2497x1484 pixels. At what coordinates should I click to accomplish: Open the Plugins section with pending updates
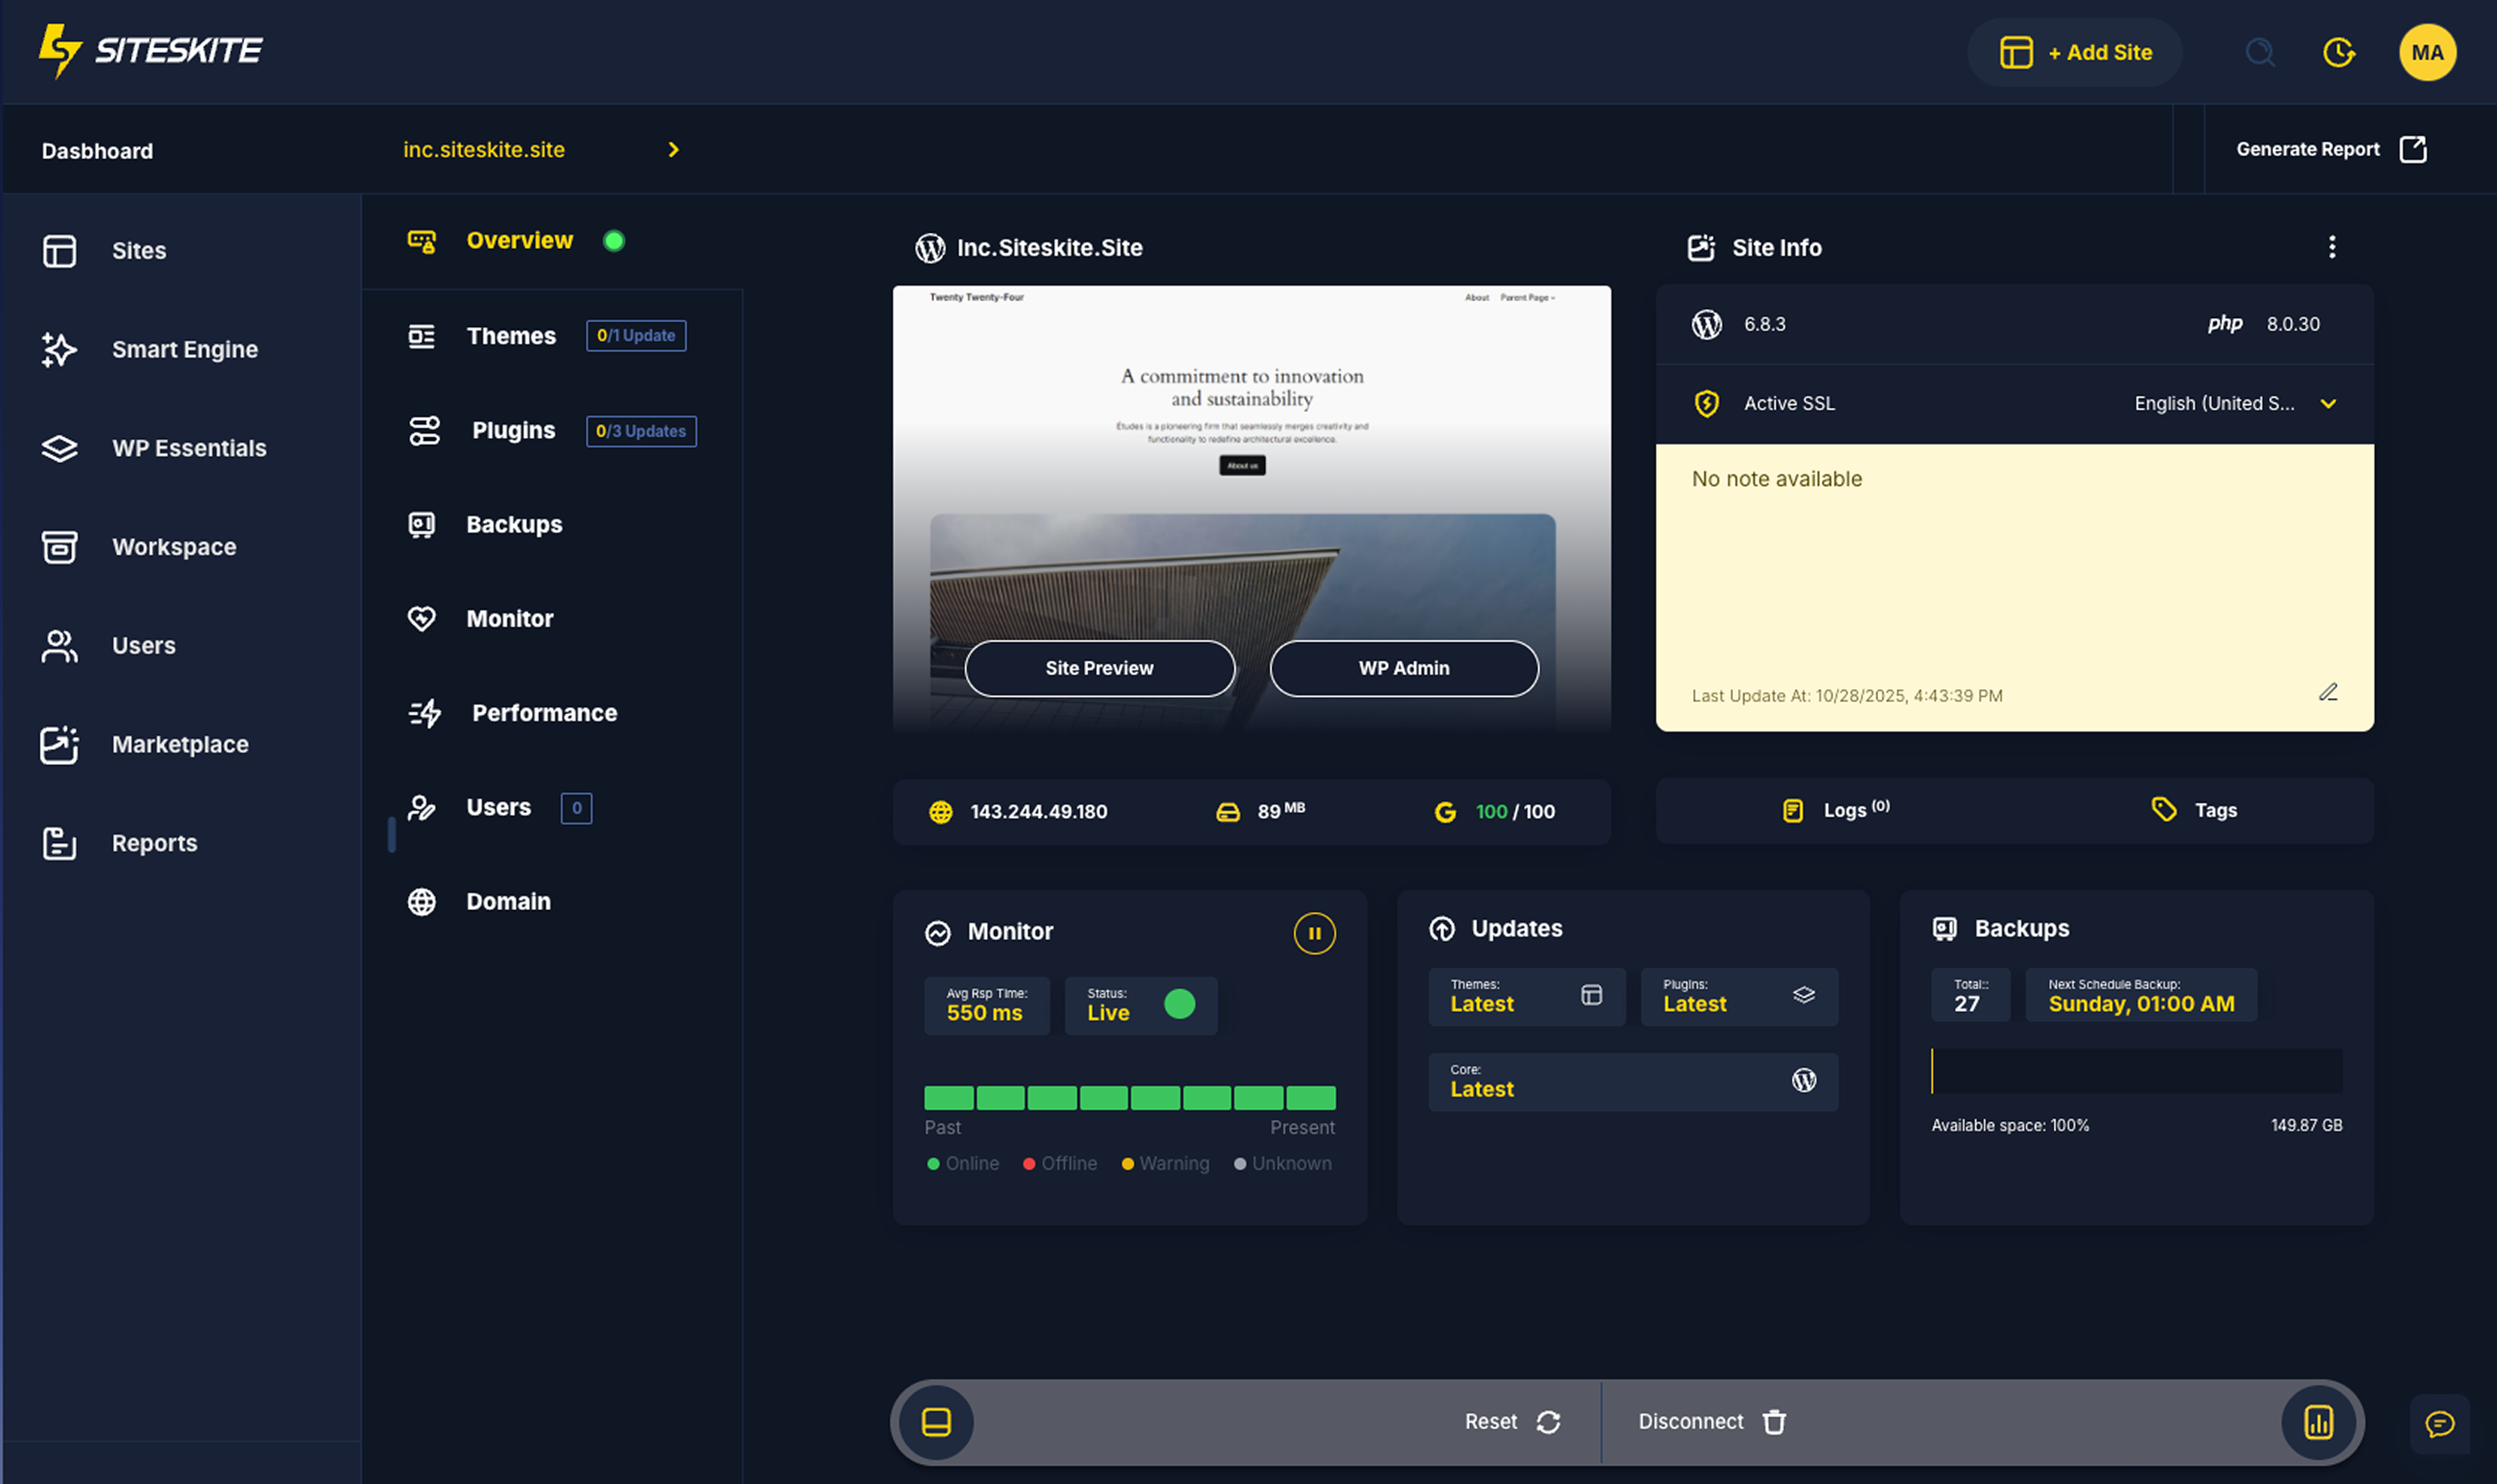tap(513, 430)
